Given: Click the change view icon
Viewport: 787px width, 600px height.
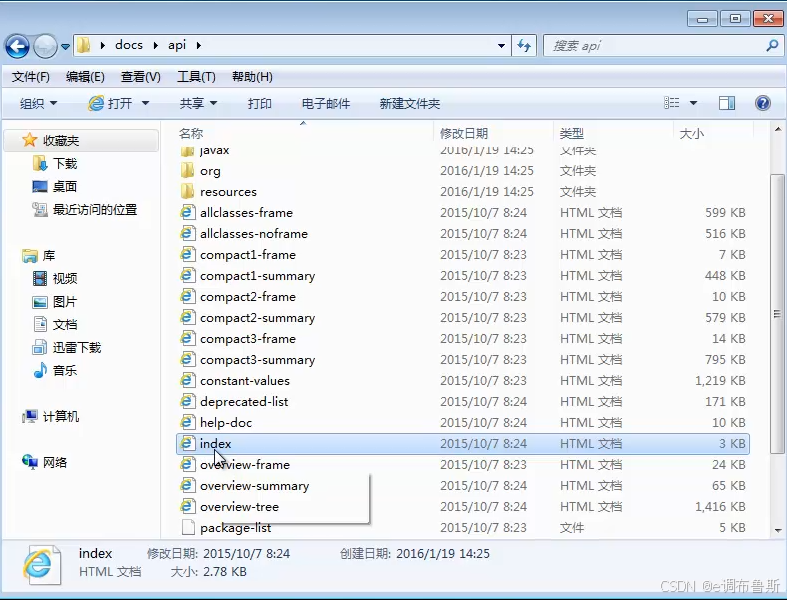Looking at the screenshot, I should 672,103.
